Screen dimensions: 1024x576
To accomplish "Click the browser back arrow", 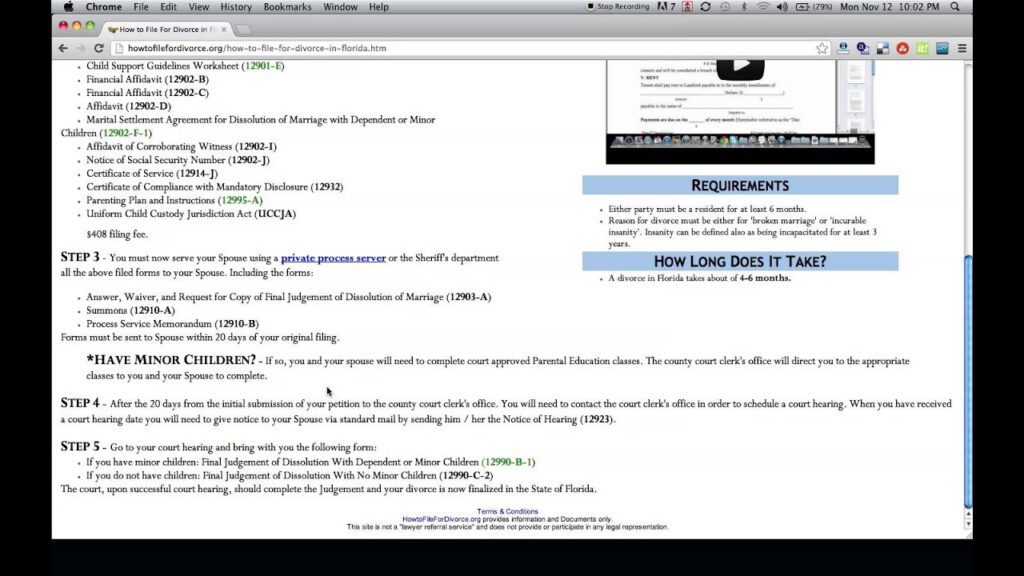I will coord(63,48).
